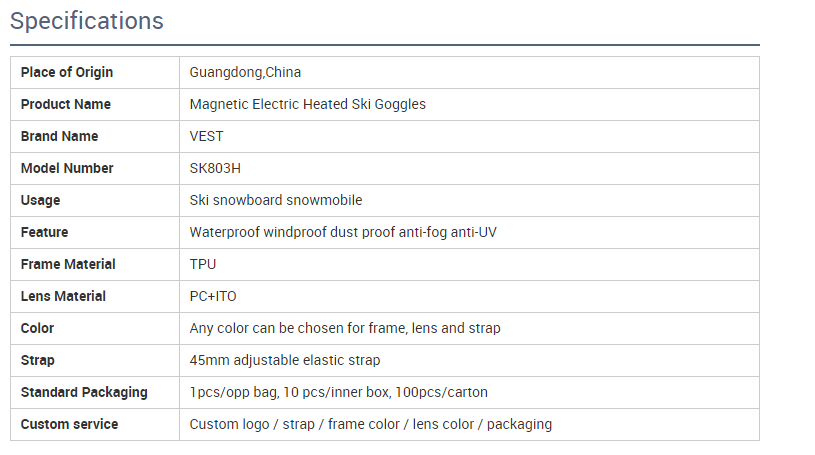This screenshot has width=815, height=455.
Task: Click the Specifications heading
Action: 87,20
